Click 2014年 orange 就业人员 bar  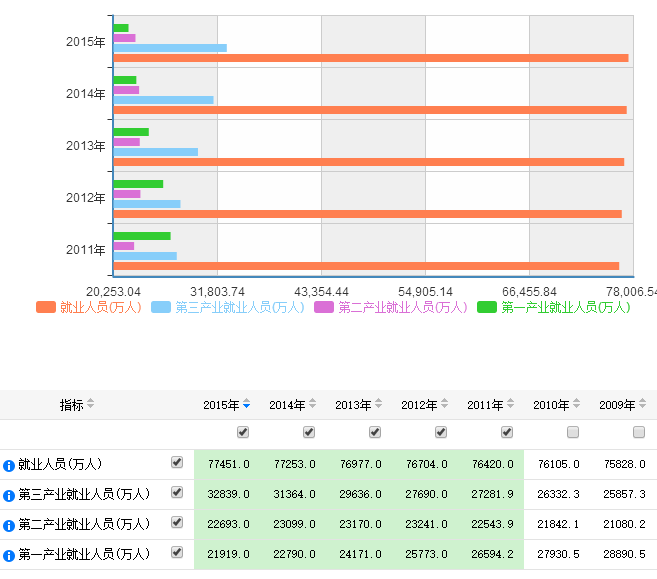click(x=370, y=110)
